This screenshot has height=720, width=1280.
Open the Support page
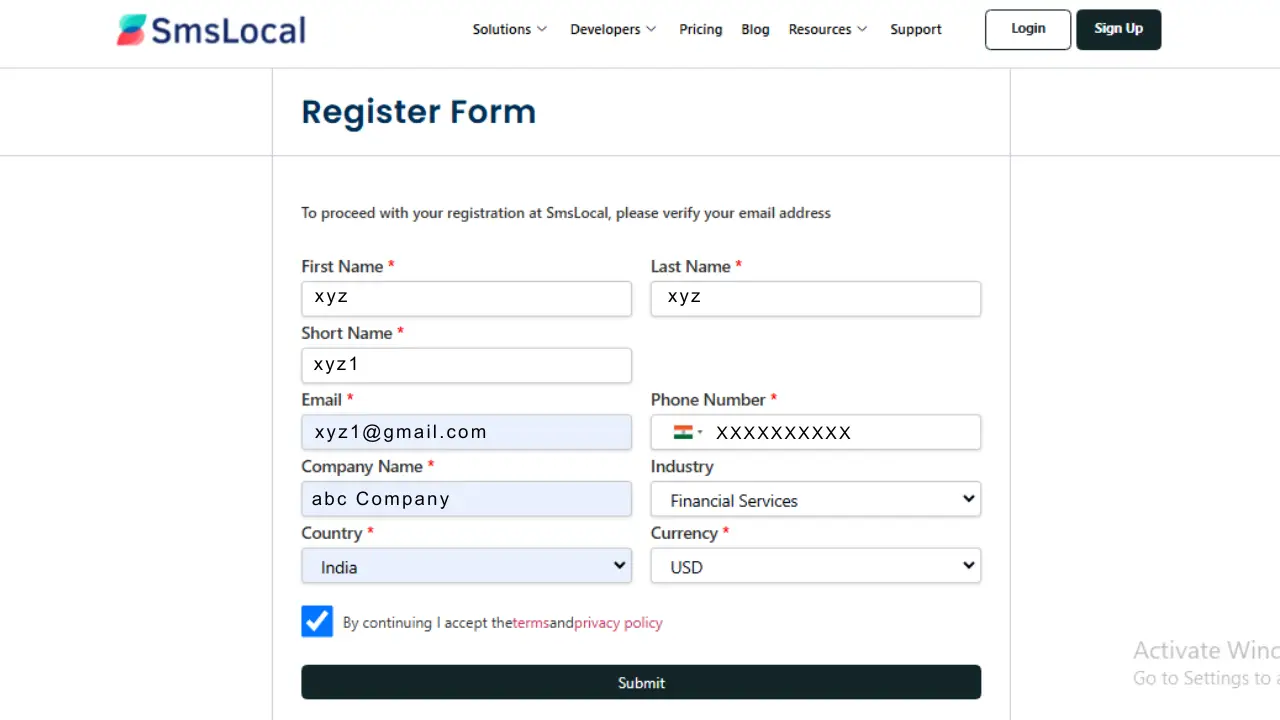[x=916, y=30]
